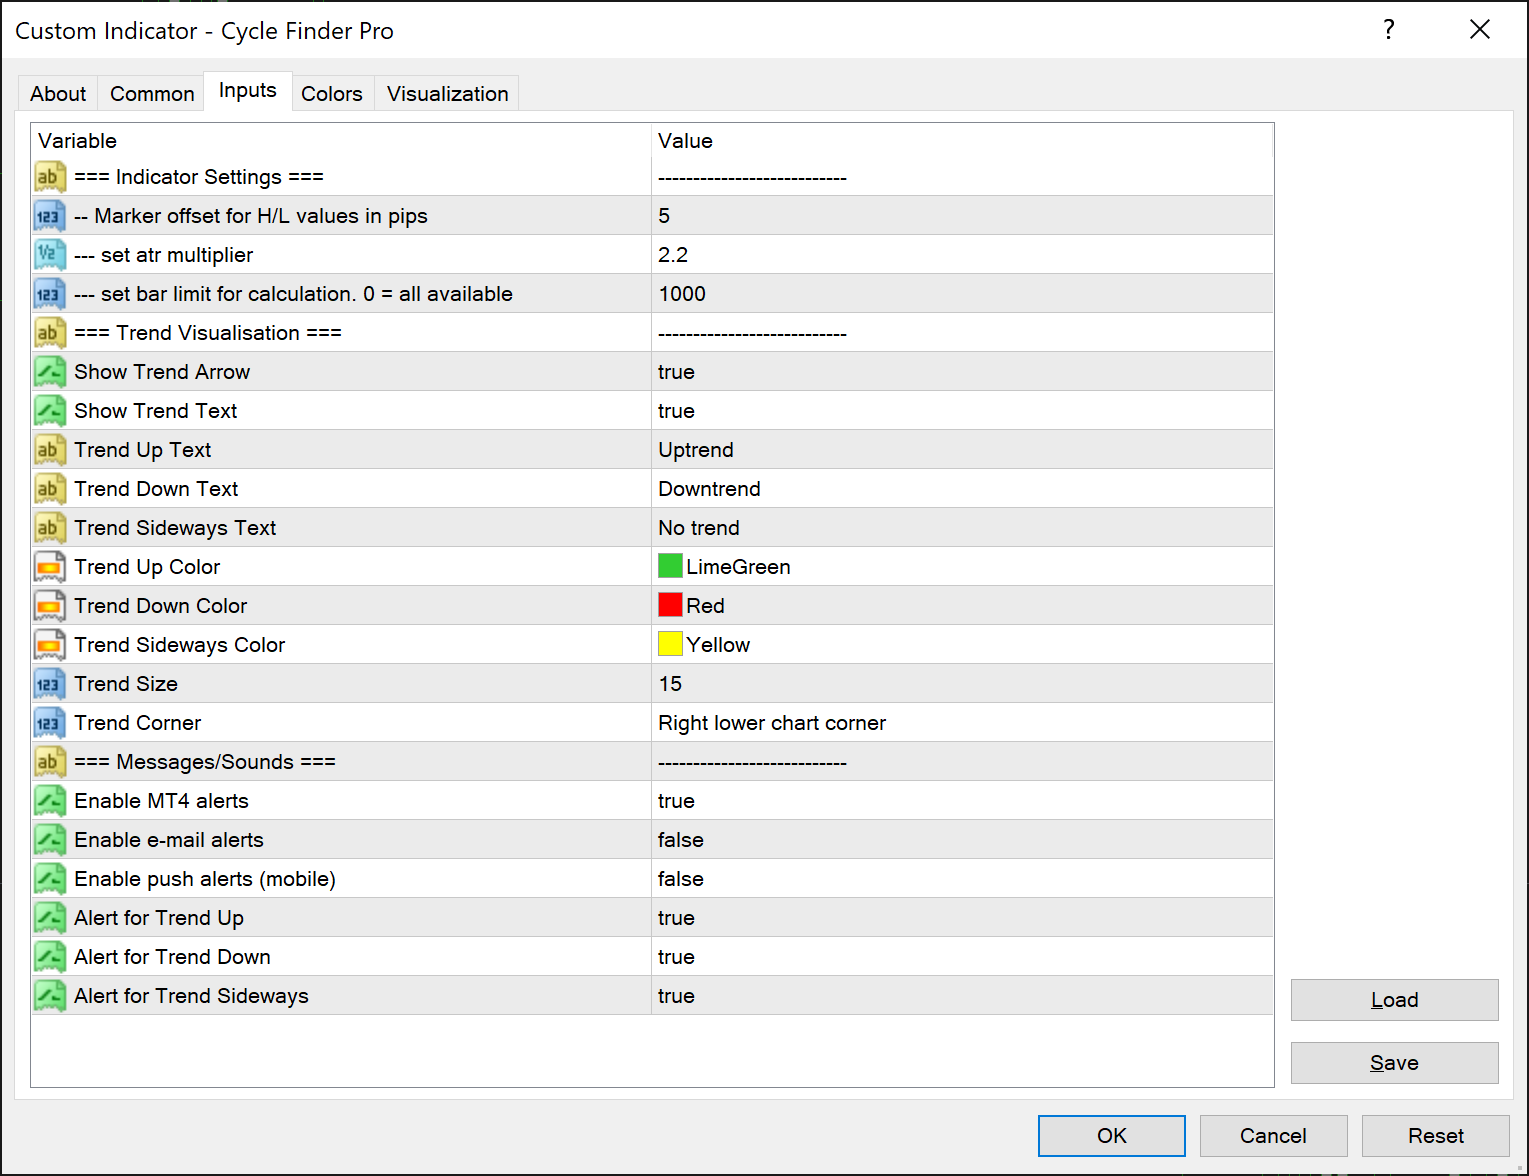
Task: Click the boolean icon beside Enable MT4 alerts
Action: 50,801
